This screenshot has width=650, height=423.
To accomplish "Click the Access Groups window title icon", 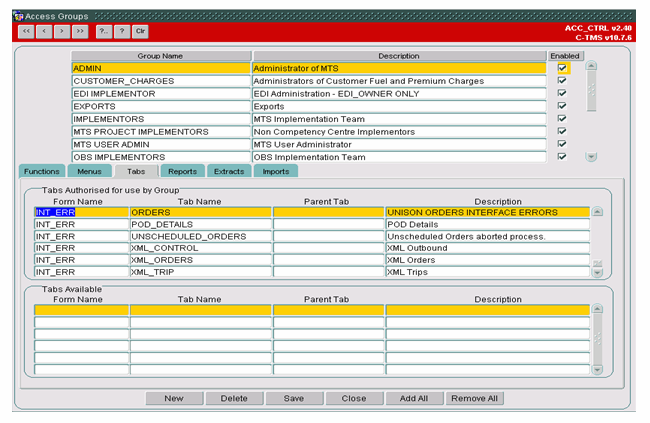I will click(18, 16).
